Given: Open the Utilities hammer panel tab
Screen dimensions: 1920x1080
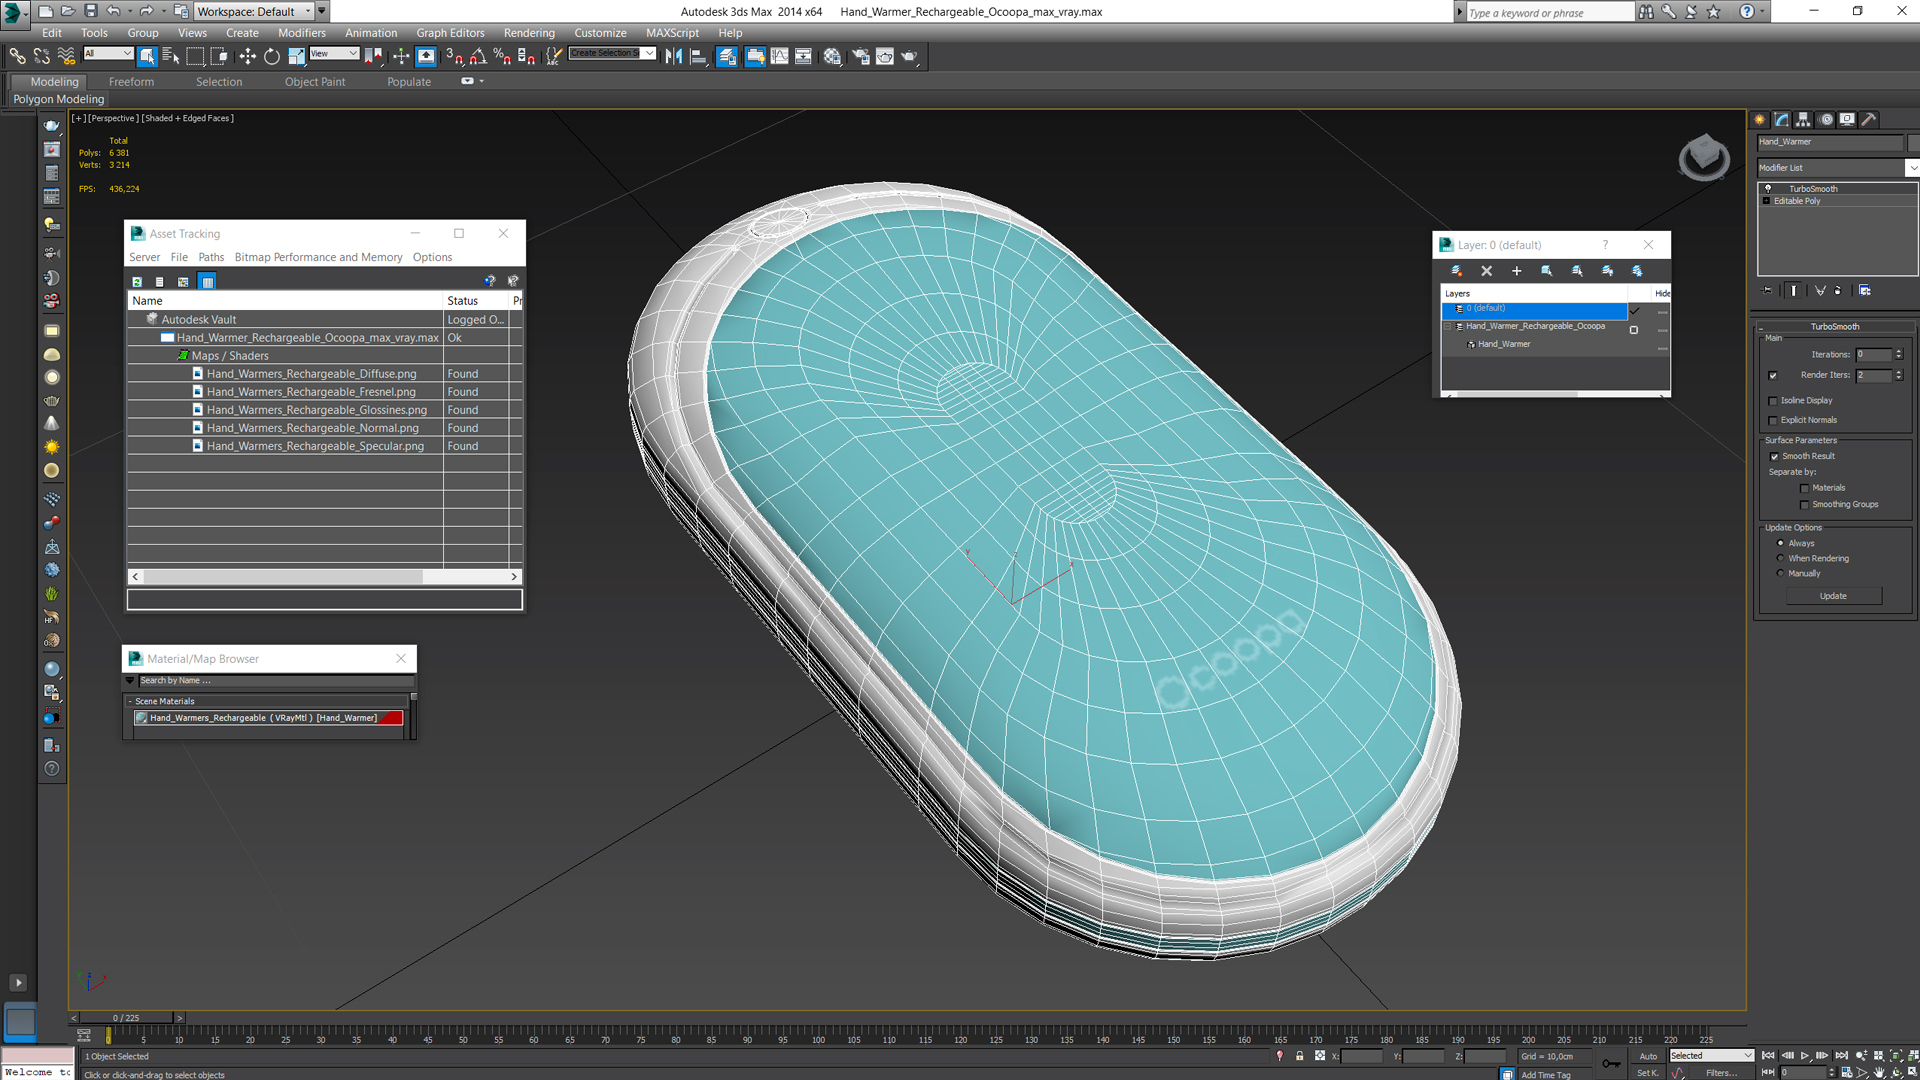Looking at the screenshot, I should point(1868,119).
